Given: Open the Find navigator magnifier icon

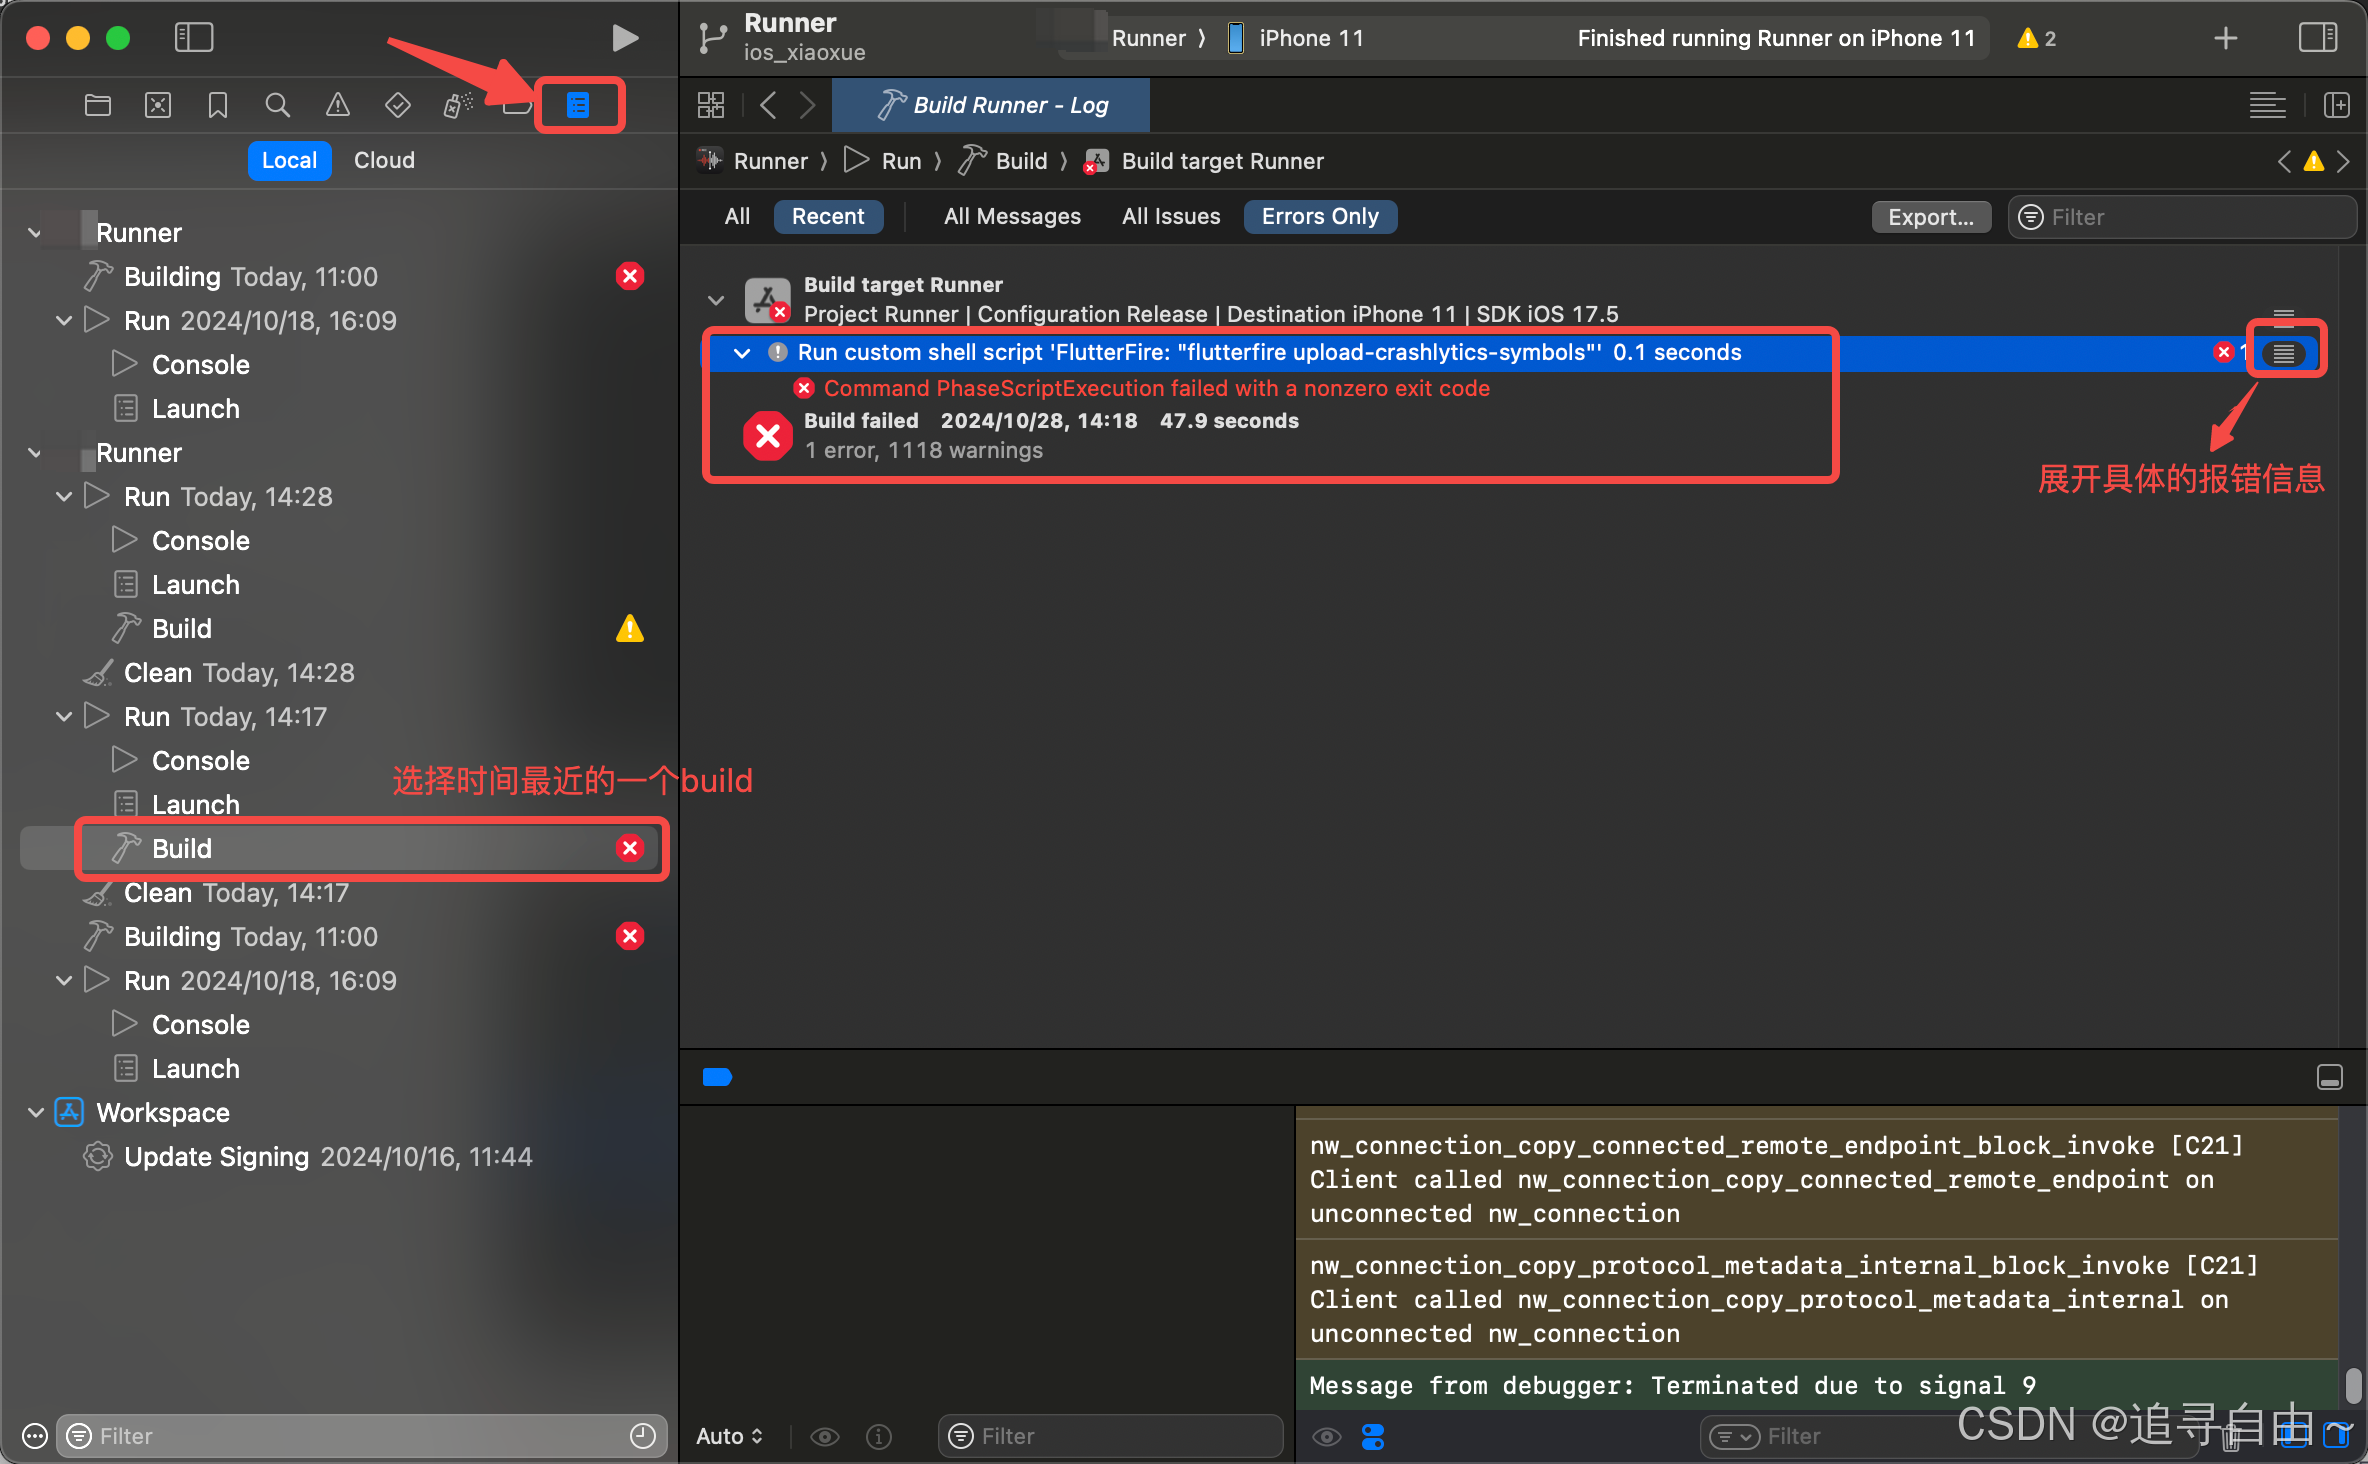Looking at the screenshot, I should [278, 105].
